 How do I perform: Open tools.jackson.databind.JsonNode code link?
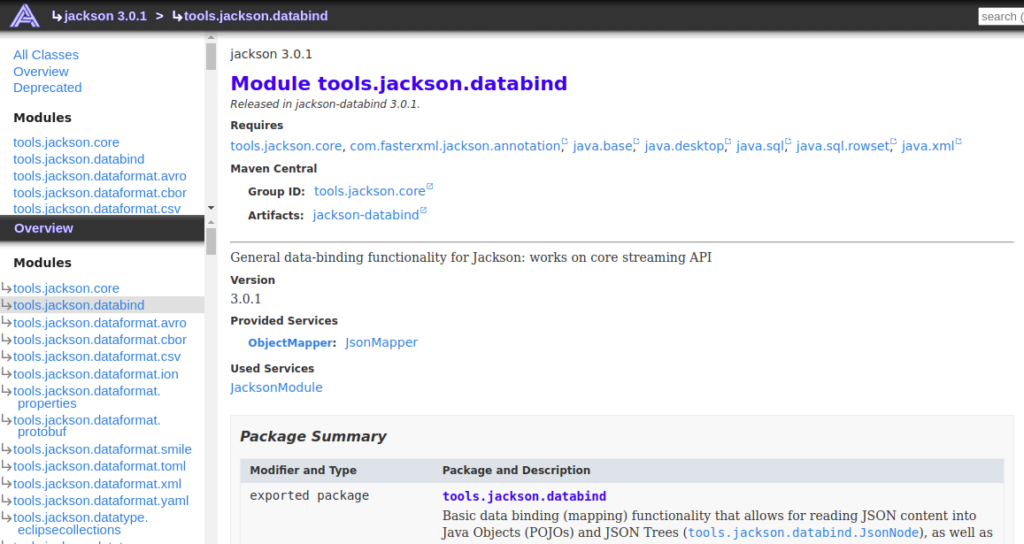pyautogui.click(x=803, y=533)
